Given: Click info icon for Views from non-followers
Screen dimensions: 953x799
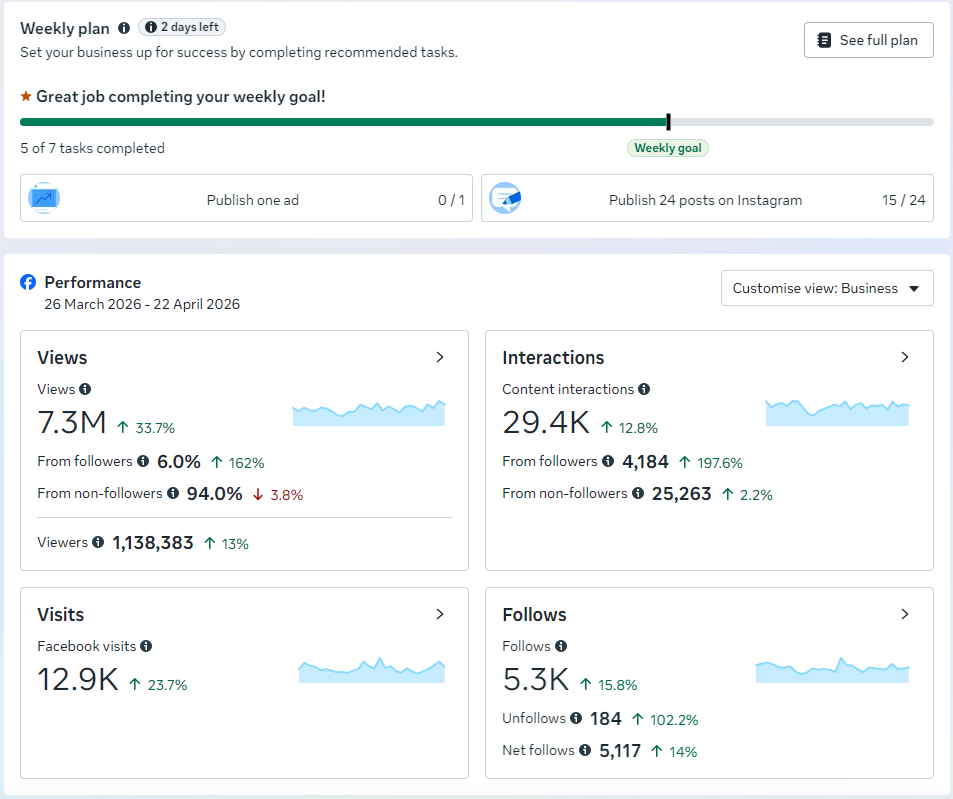Looking at the screenshot, I should pos(173,493).
